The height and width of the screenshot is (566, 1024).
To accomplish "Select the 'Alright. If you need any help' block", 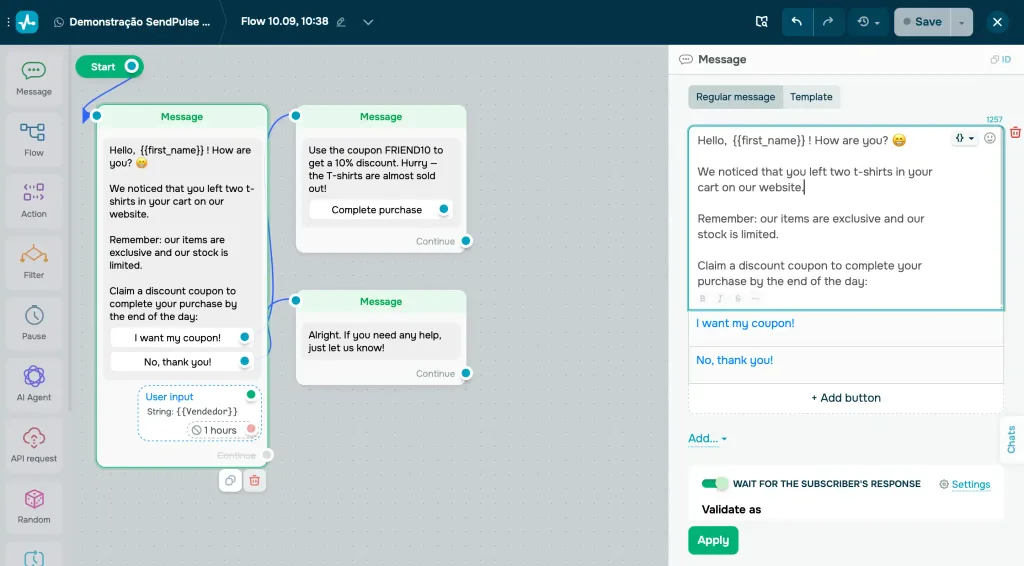I will click(x=381, y=338).
